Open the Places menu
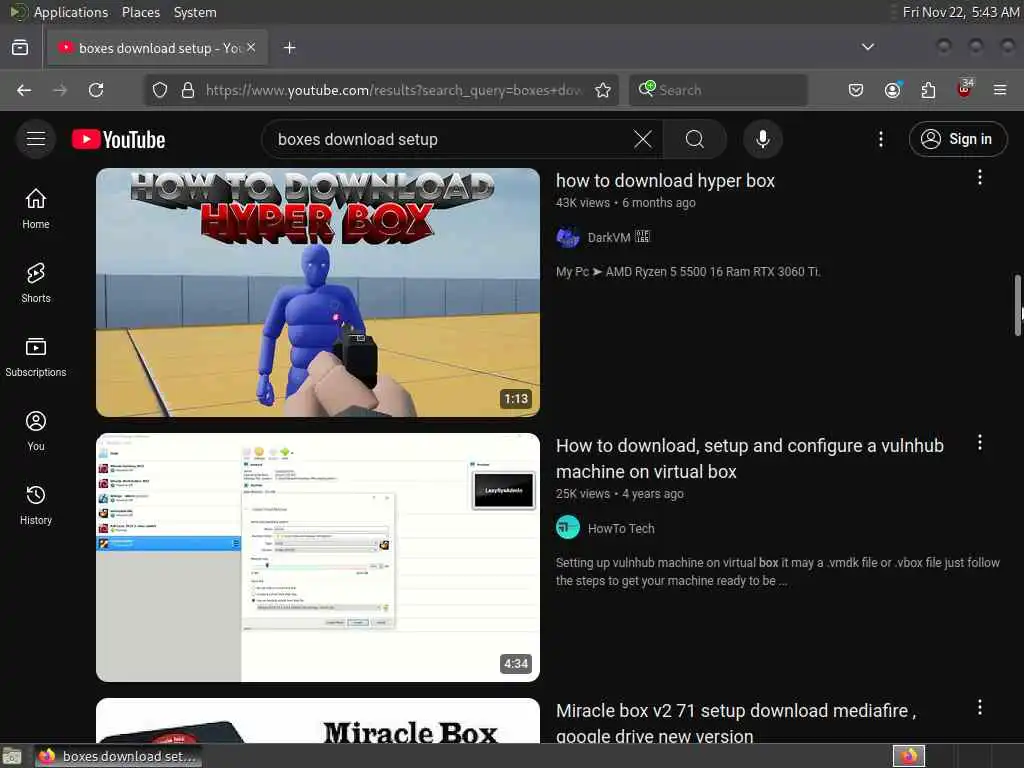 pyautogui.click(x=140, y=12)
